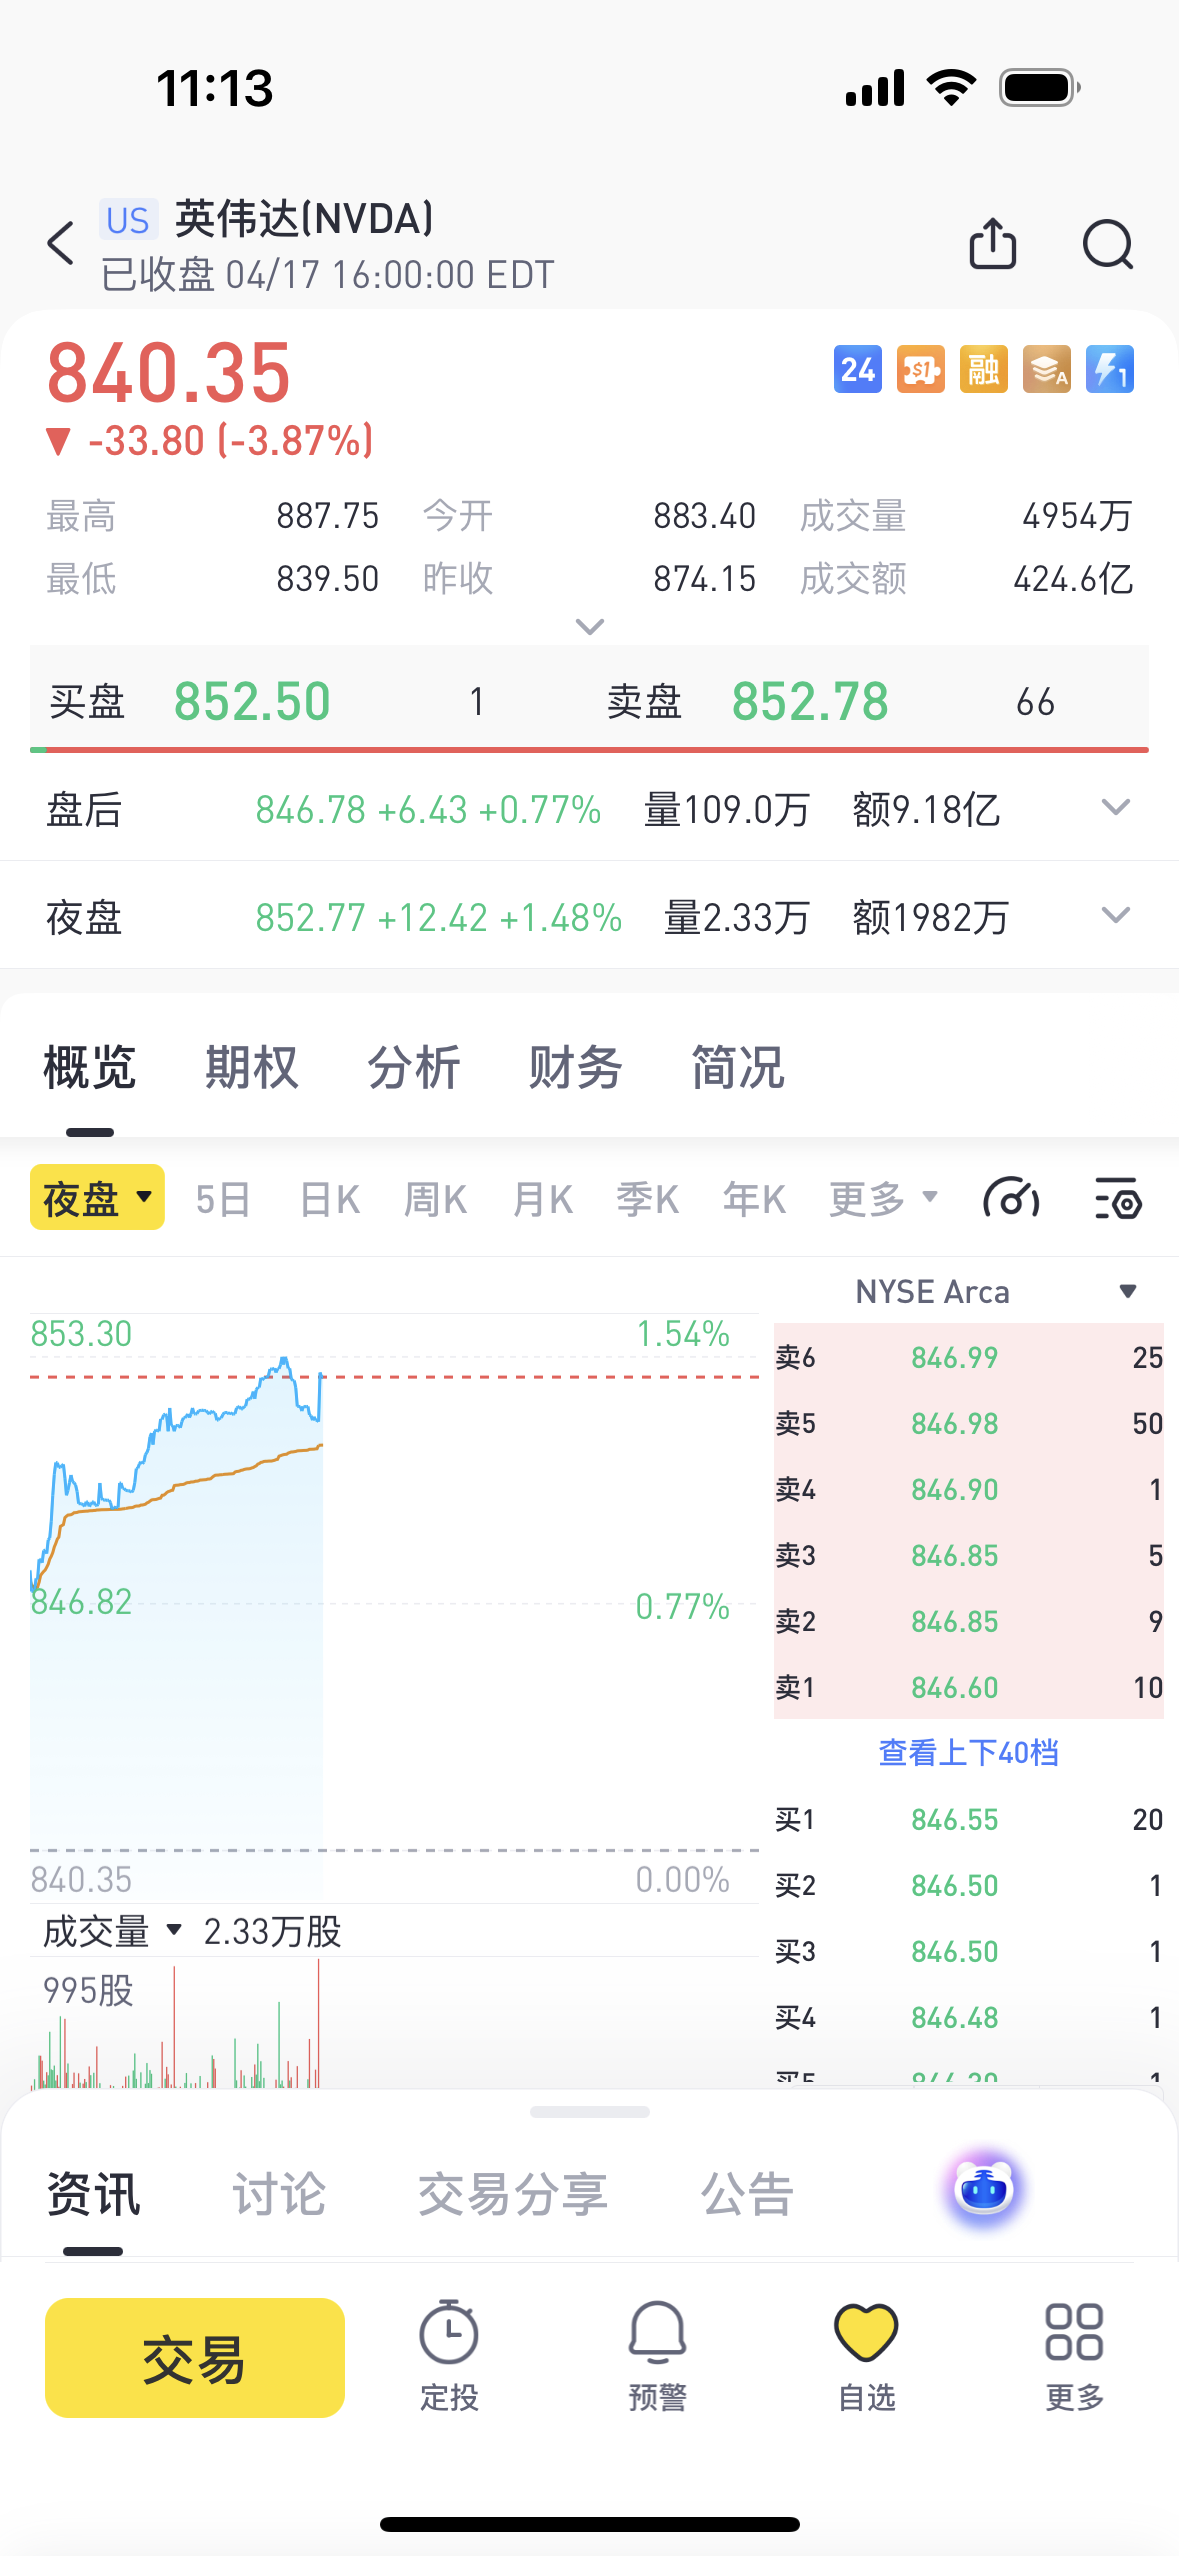The height and width of the screenshot is (2556, 1179).
Task: Select 季K chart
Action: tap(647, 1198)
